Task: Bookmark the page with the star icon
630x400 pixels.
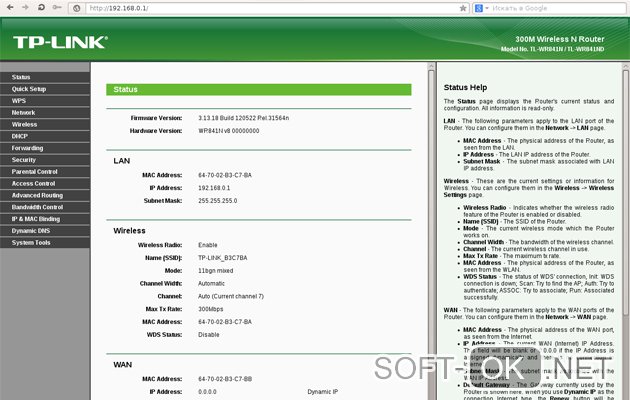Action: click(463, 8)
